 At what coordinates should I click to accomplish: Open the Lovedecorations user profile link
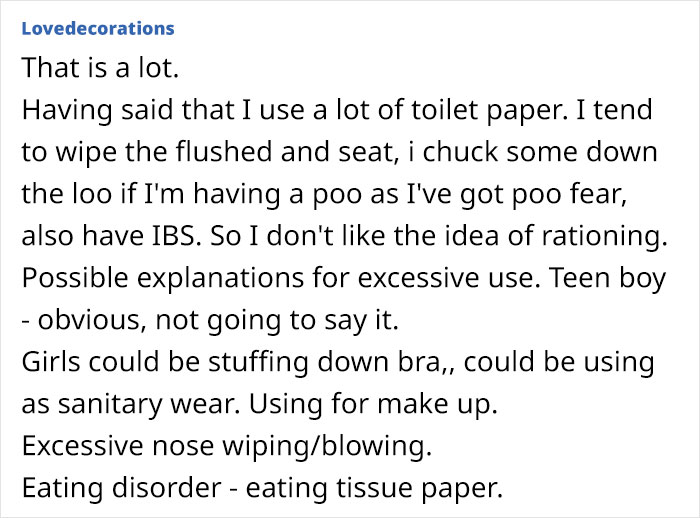(97, 28)
